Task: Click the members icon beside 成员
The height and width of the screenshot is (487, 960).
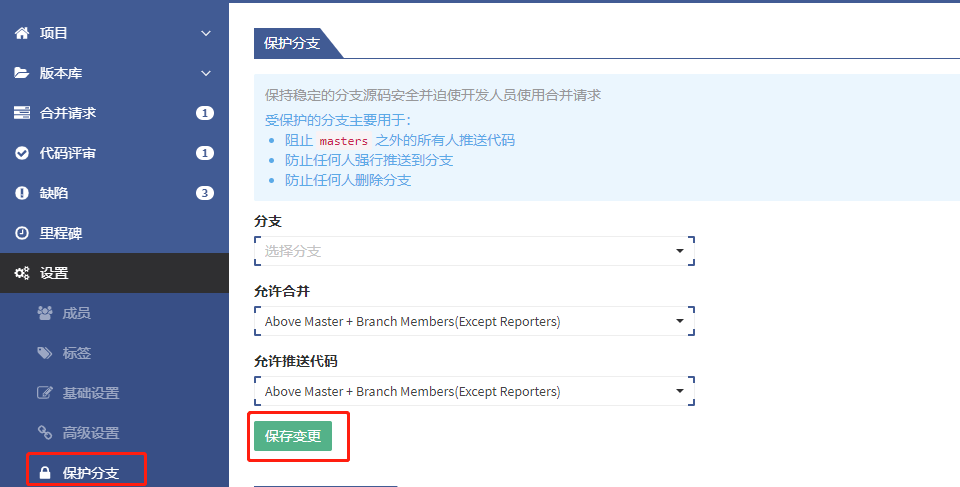Action: pyautogui.click(x=44, y=313)
